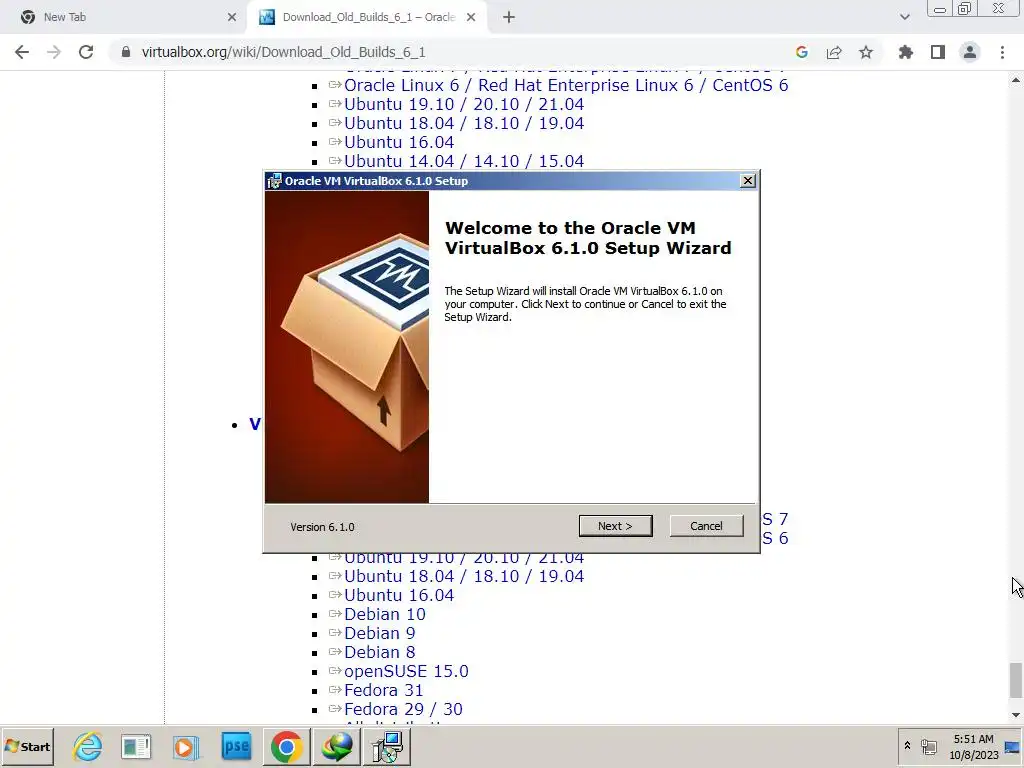Open Fedora 29 / 30 download link
The width and height of the screenshot is (1024, 768).
tap(403, 709)
